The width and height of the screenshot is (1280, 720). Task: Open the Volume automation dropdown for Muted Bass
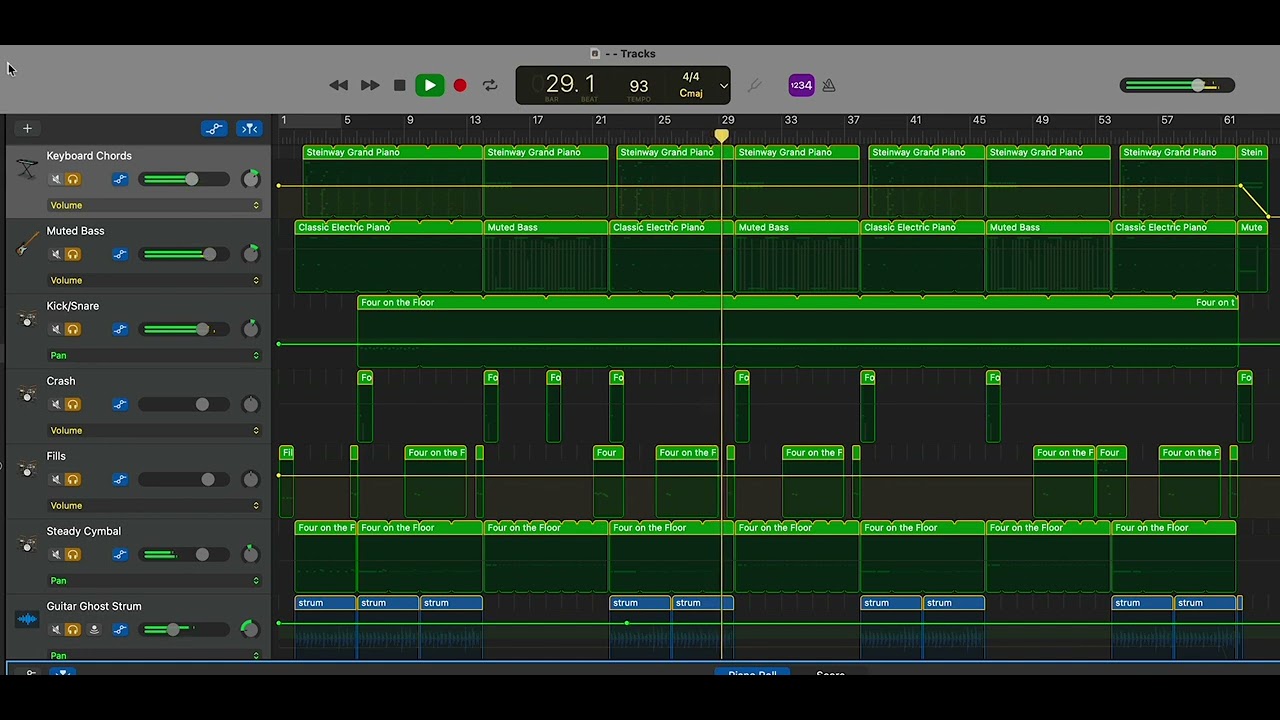[155, 280]
